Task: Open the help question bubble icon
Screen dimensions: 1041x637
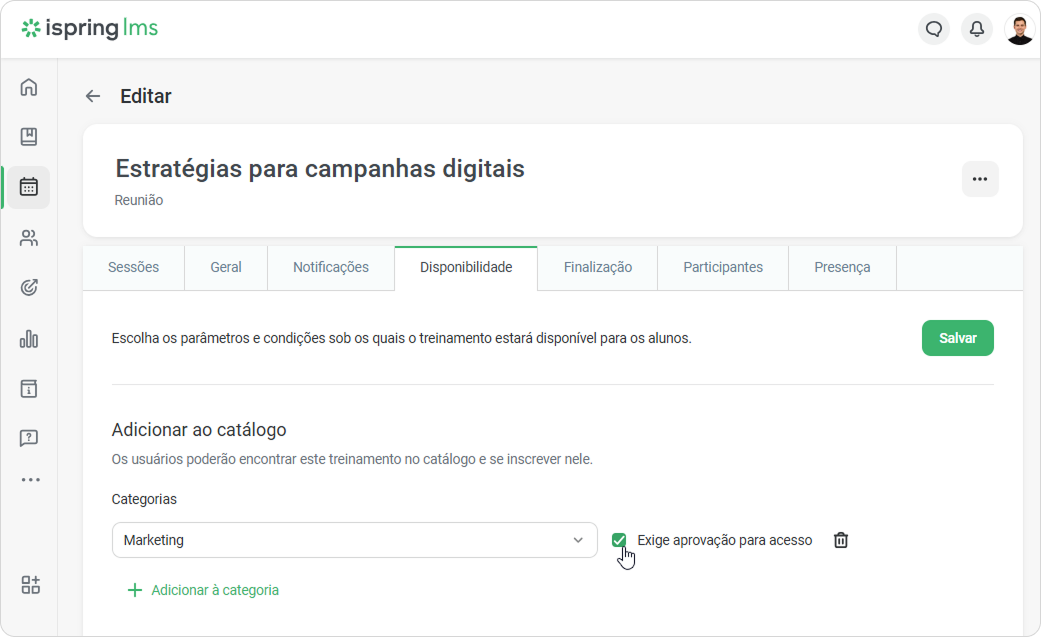Action: pos(29,438)
